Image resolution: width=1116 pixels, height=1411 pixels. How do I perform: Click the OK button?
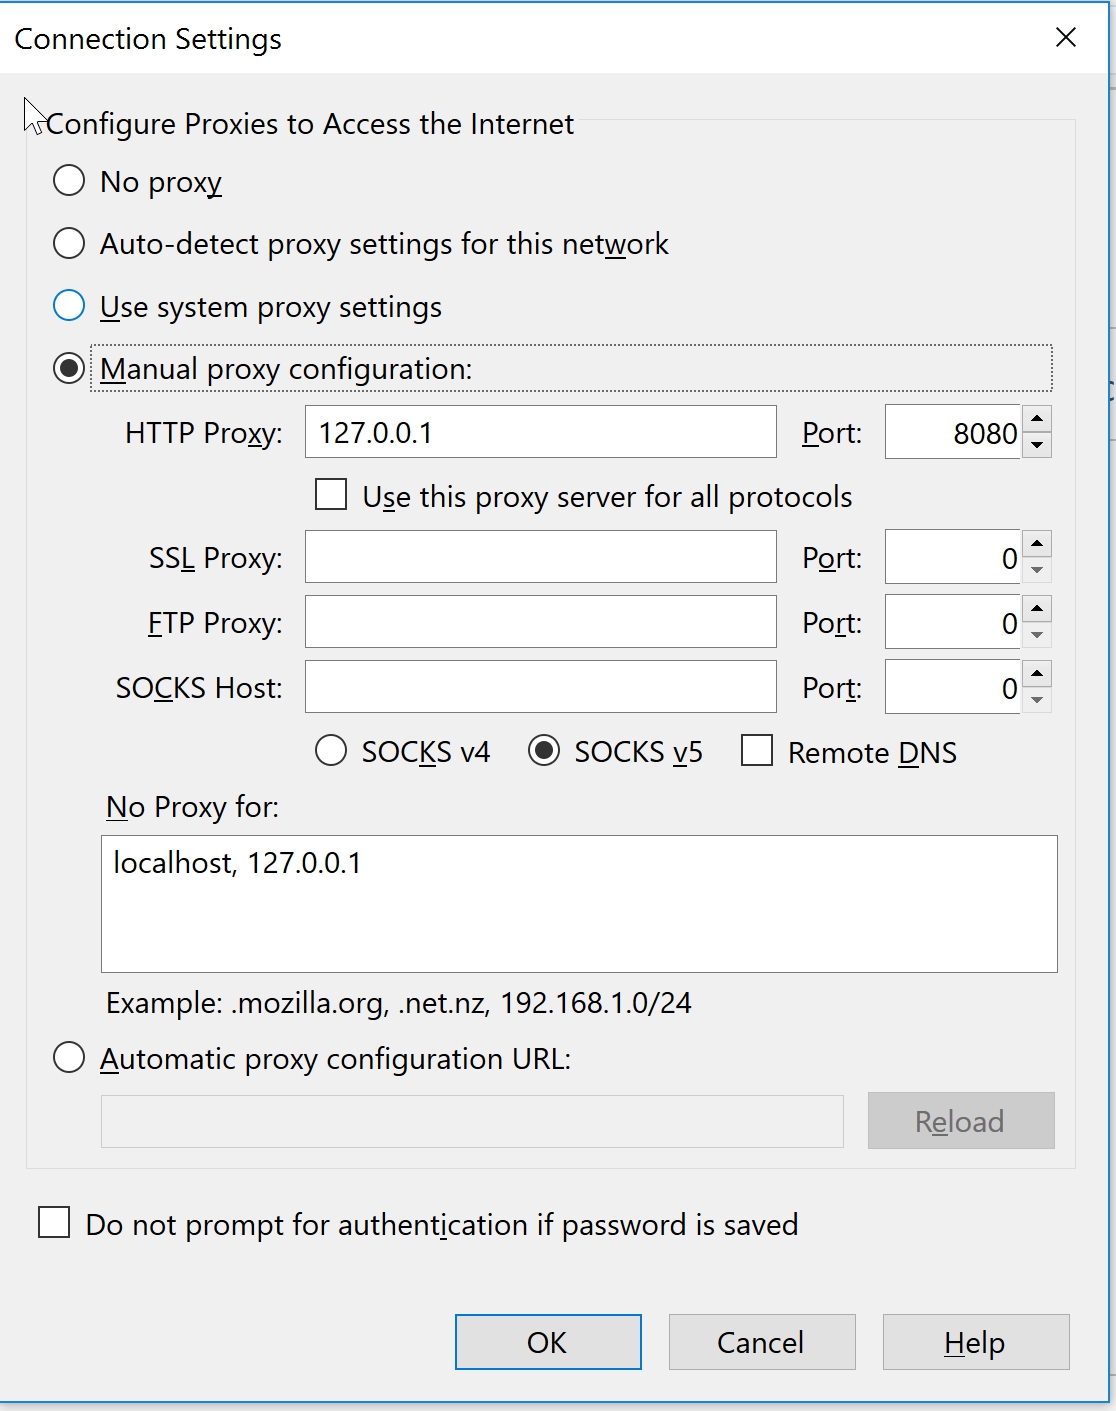point(547,1342)
